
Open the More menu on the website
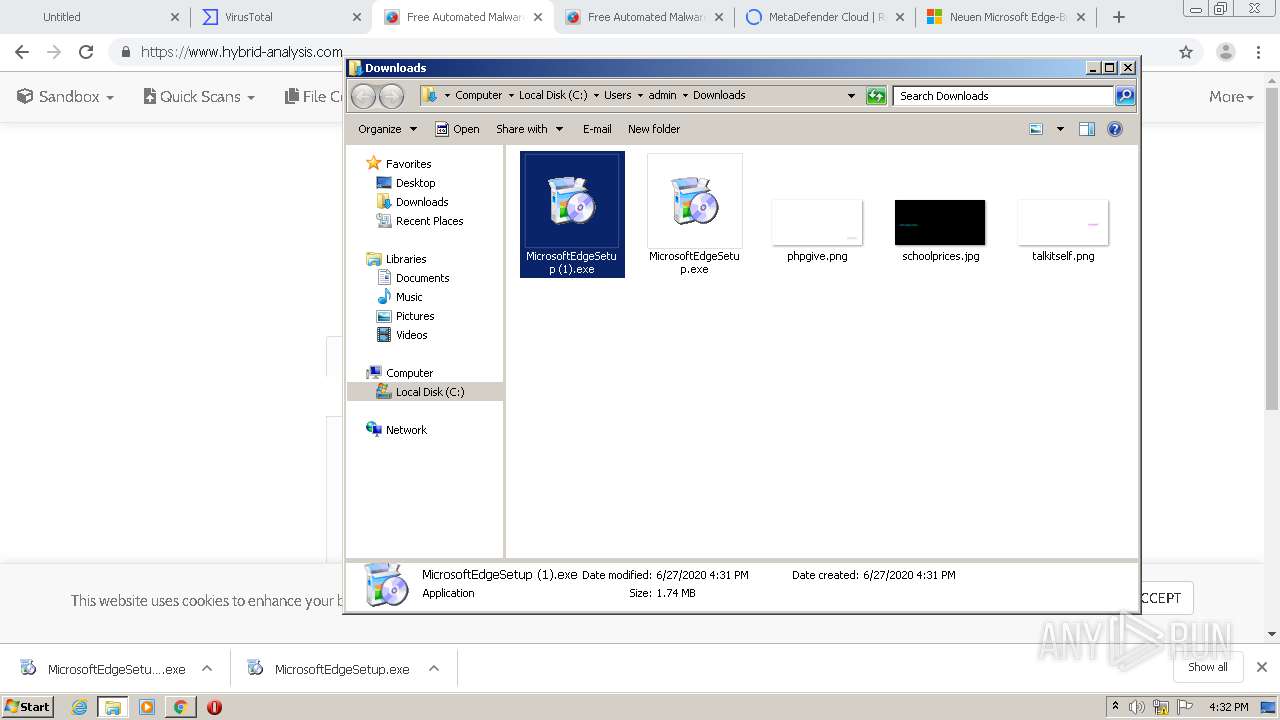pos(1231,97)
